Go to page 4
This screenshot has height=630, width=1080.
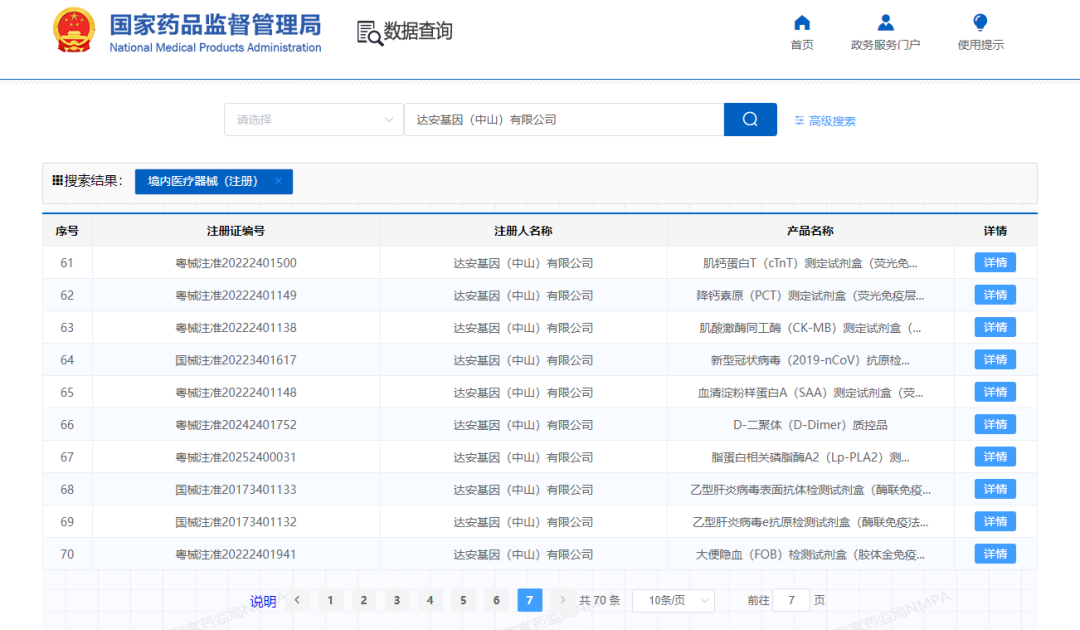[430, 600]
